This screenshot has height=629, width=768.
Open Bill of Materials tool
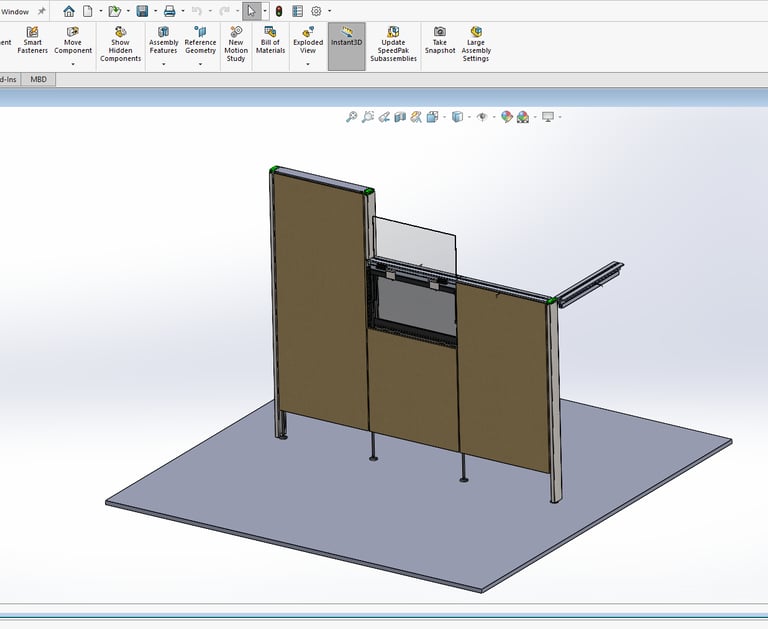(270, 41)
